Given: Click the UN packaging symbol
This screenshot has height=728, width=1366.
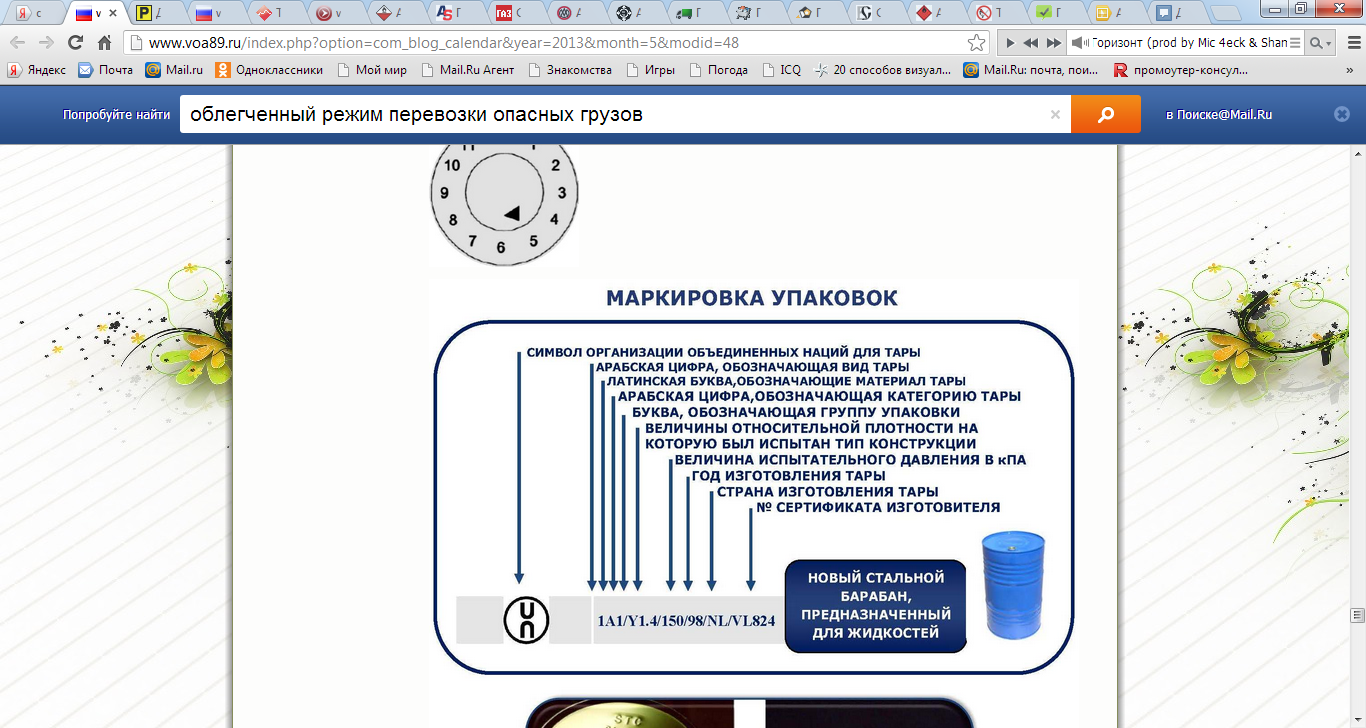Looking at the screenshot, I should point(526,620).
